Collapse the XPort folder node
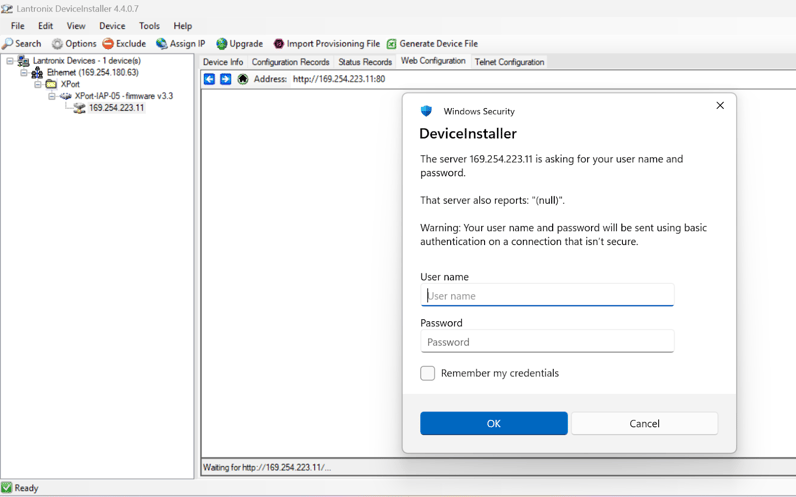The height and width of the screenshot is (497, 796). (38, 84)
